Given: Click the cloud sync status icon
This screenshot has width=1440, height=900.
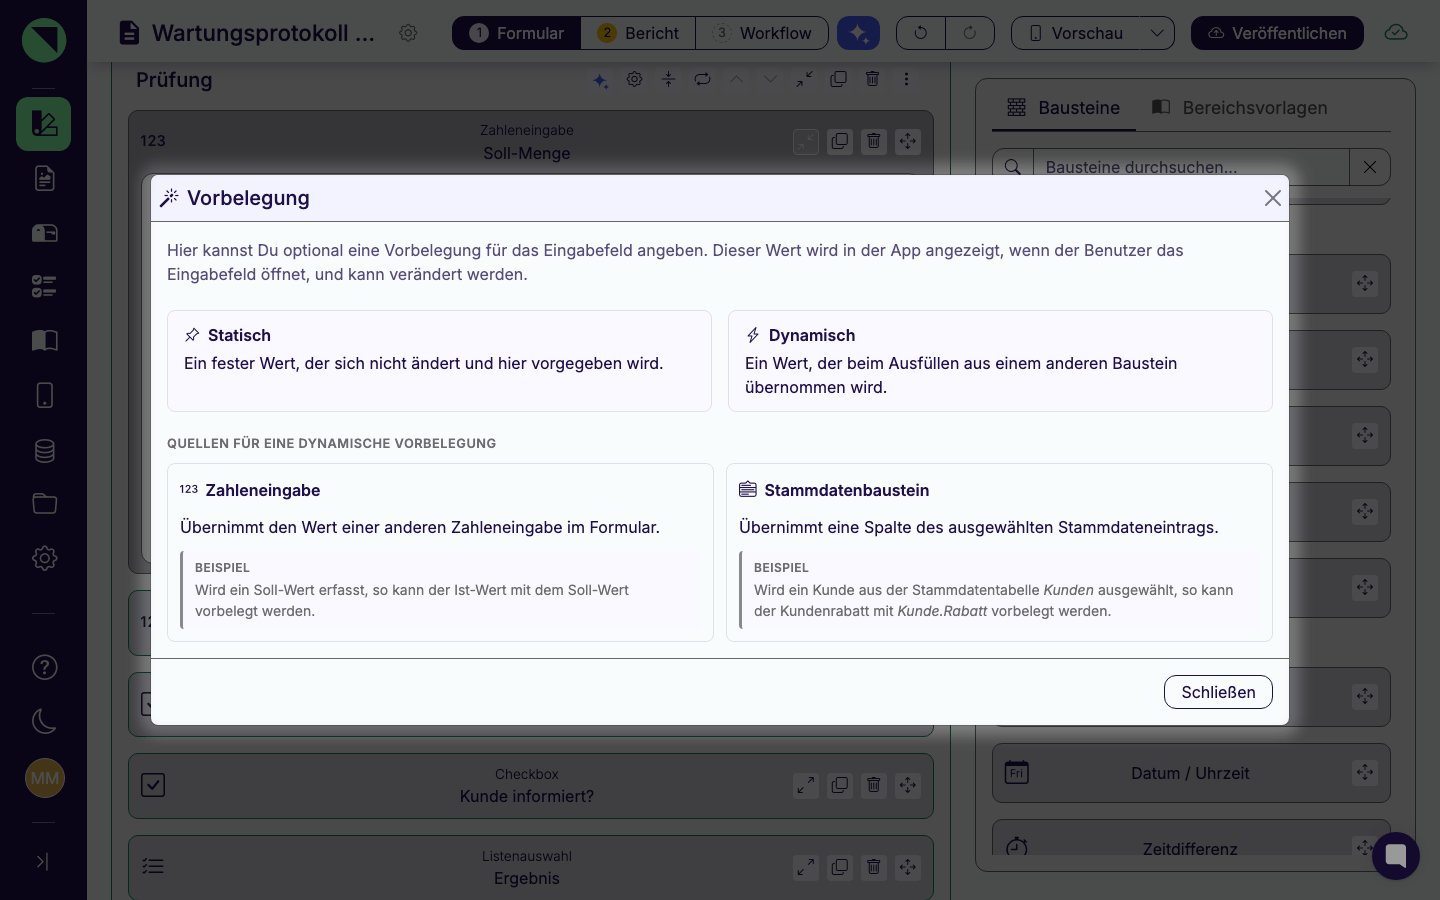Looking at the screenshot, I should (1396, 33).
